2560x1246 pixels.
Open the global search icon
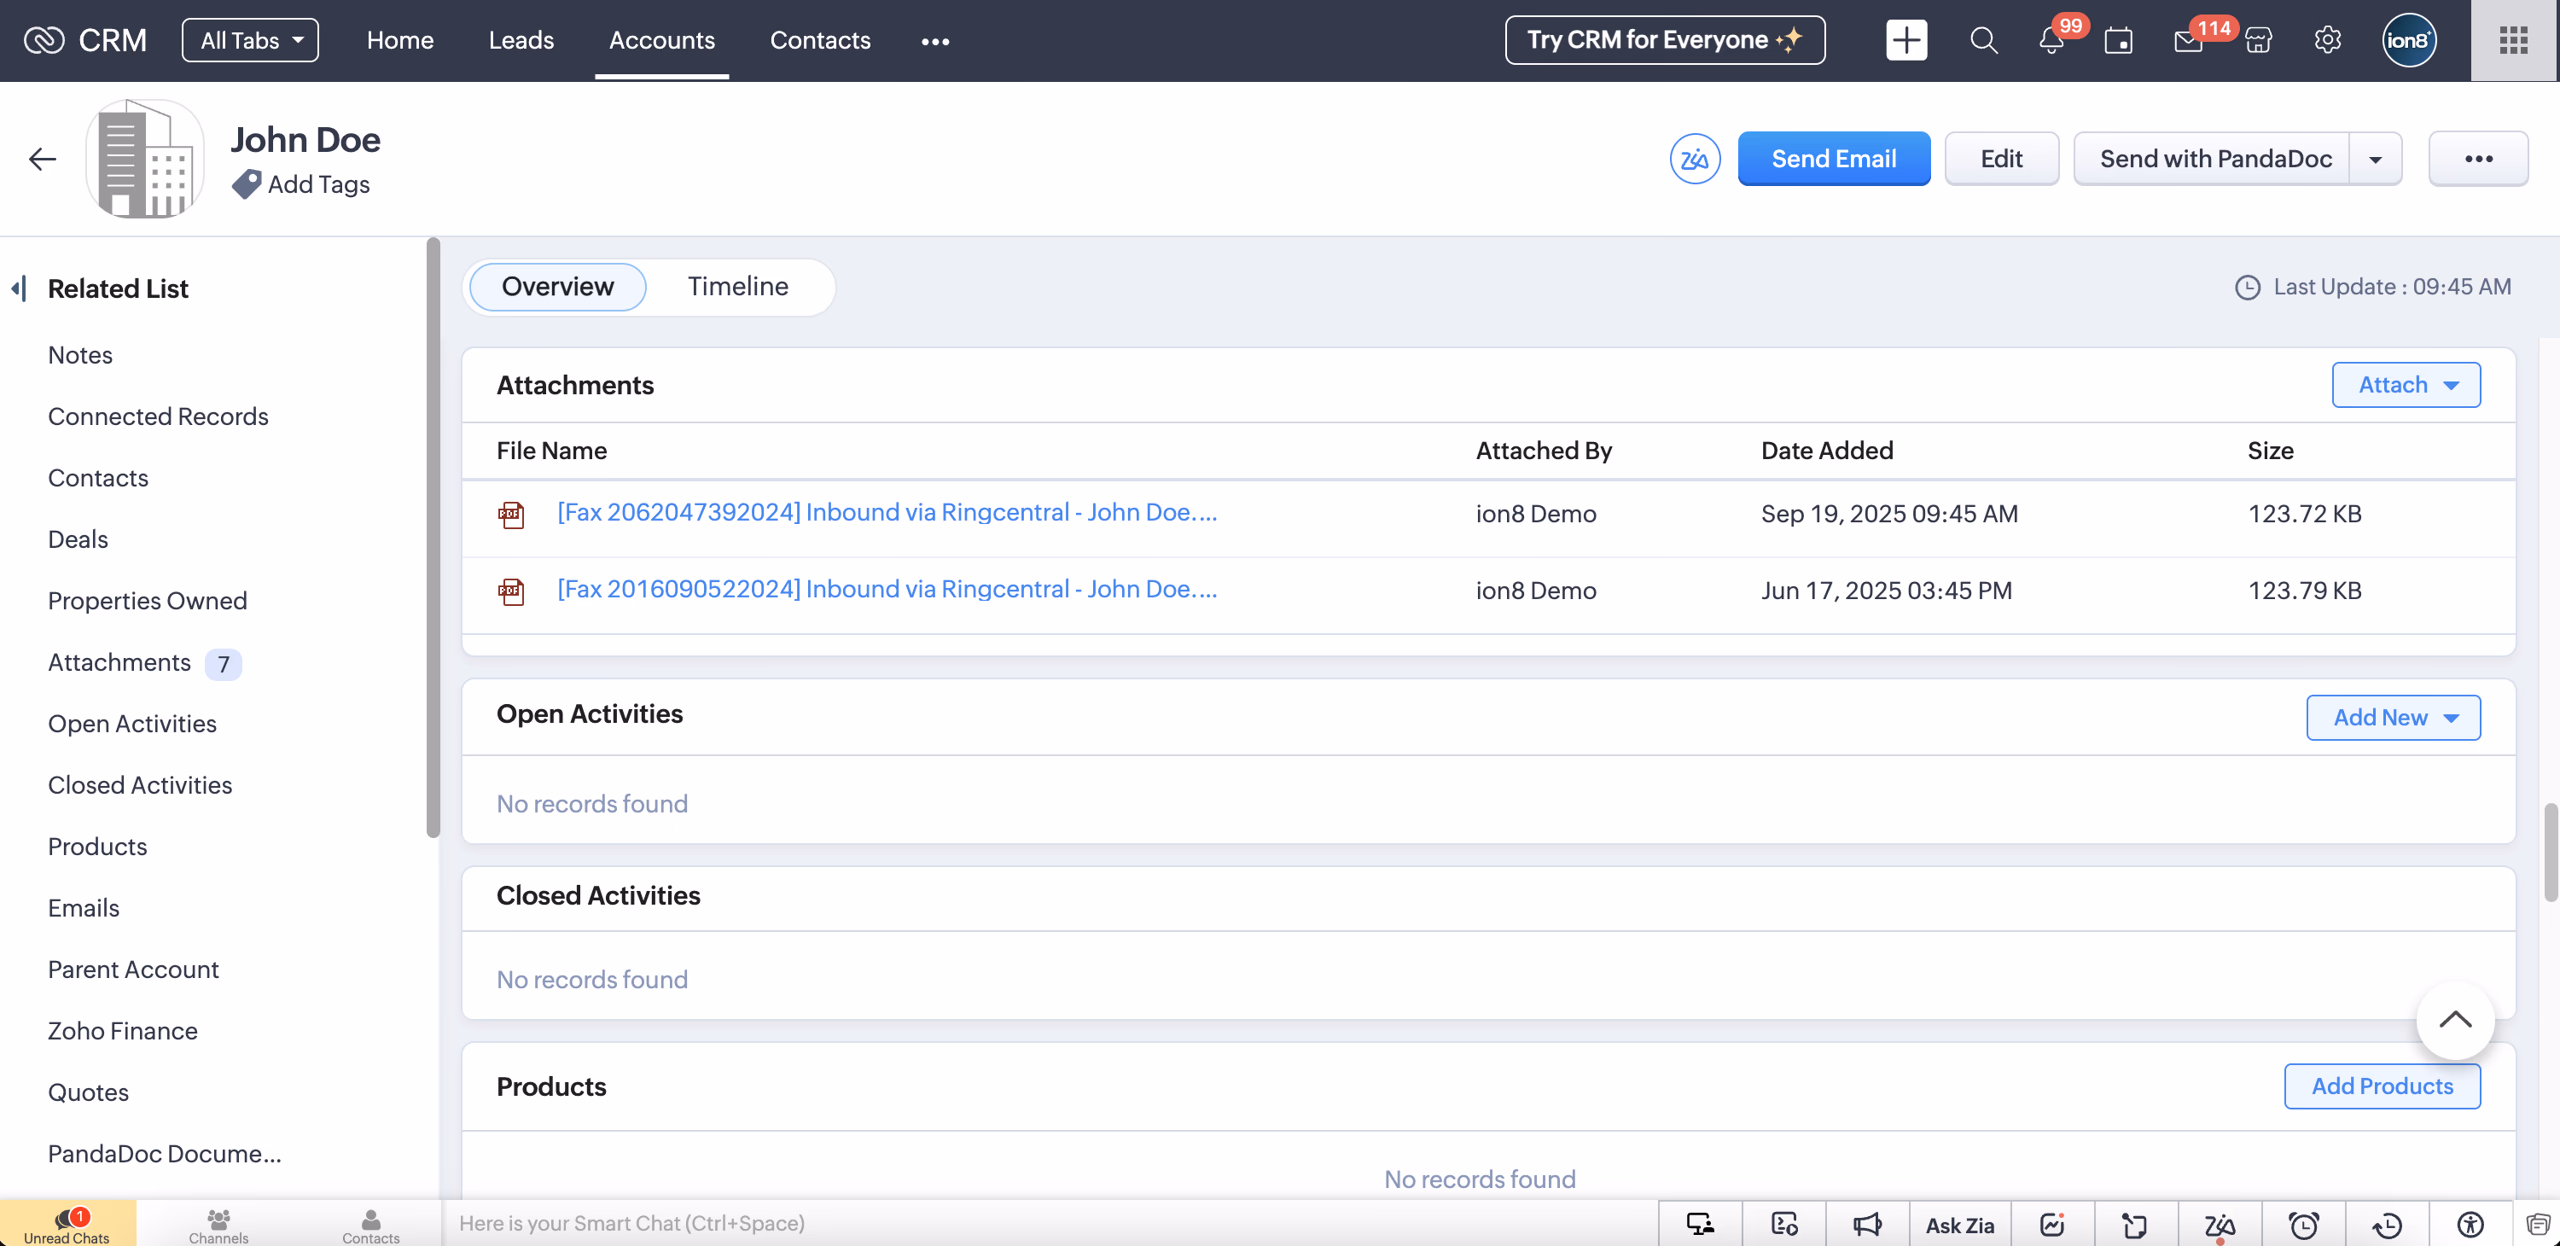1984,40
